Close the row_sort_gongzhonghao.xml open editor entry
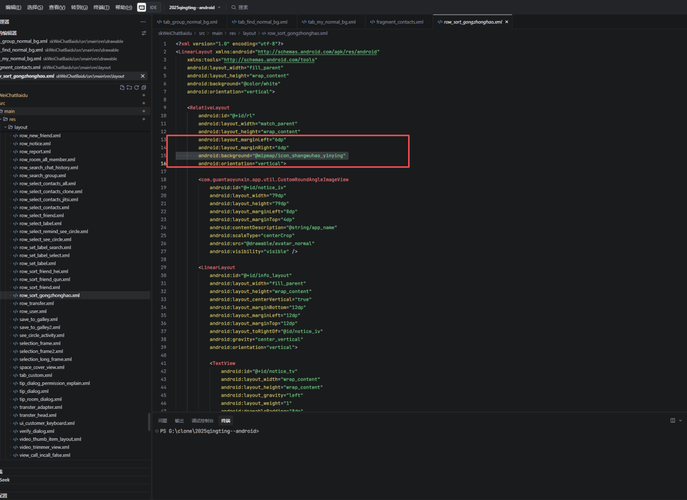687x500 pixels. pyautogui.click(x=143, y=76)
